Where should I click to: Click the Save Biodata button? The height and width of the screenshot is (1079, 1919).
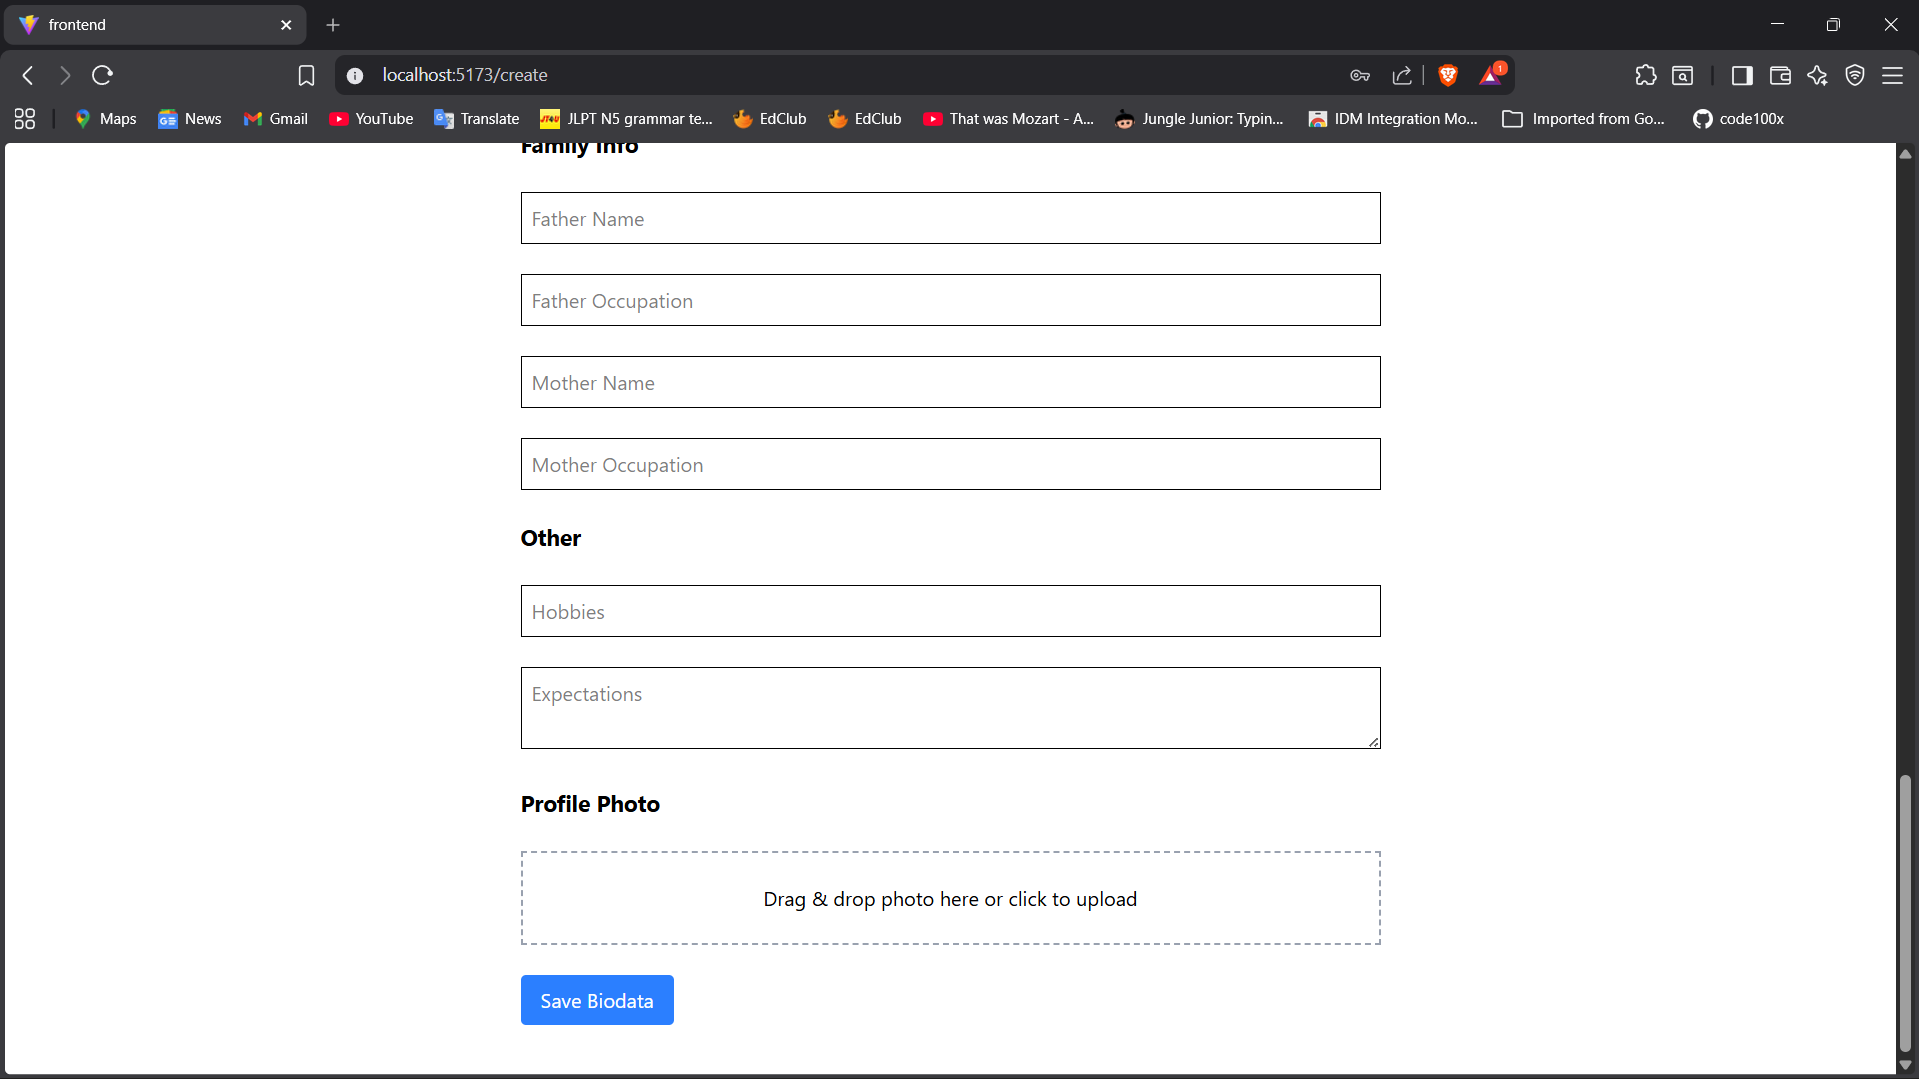(x=597, y=1000)
